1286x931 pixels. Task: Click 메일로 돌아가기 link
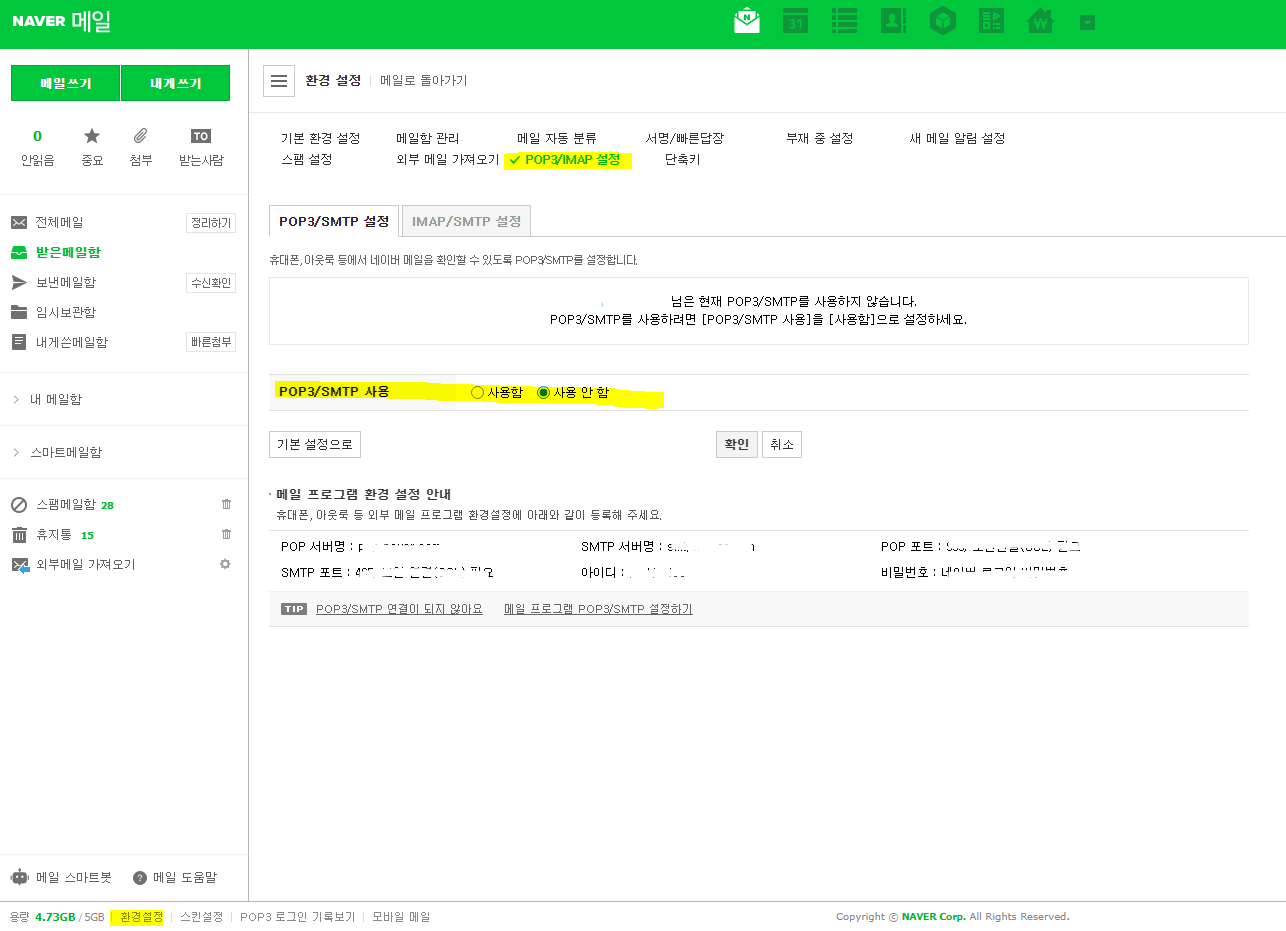(x=424, y=80)
